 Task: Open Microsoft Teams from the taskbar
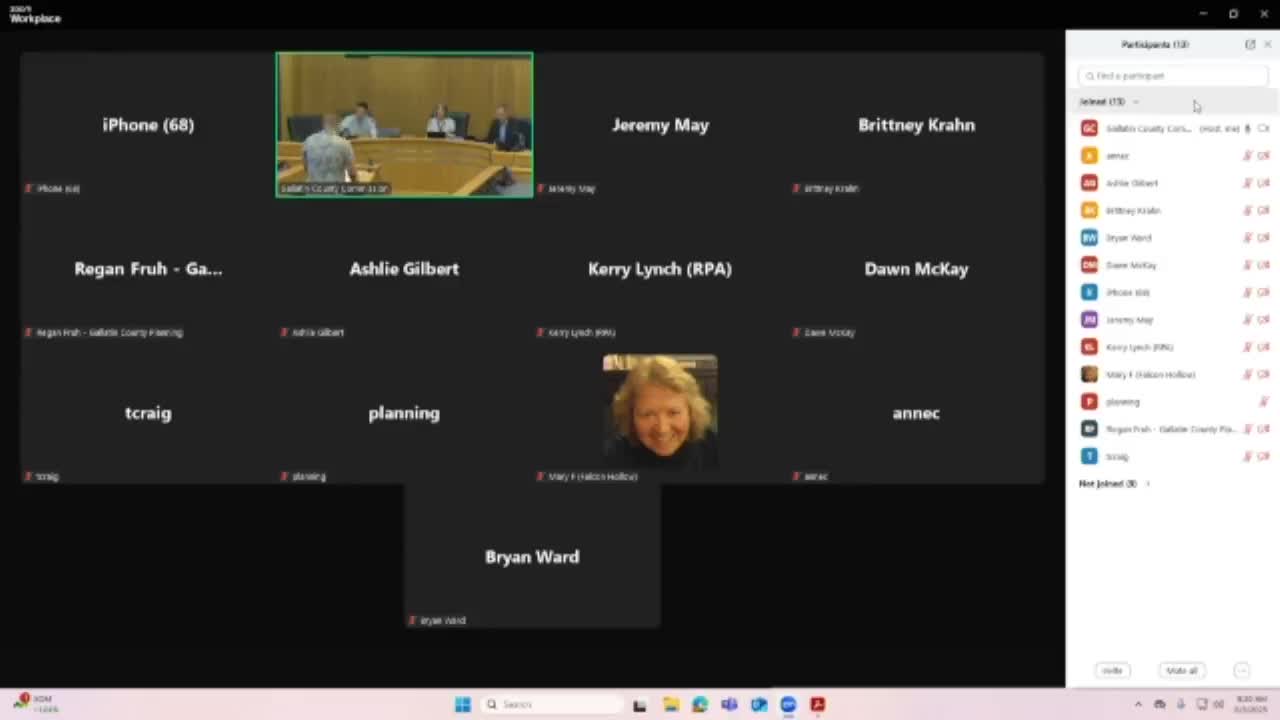pyautogui.click(x=729, y=705)
